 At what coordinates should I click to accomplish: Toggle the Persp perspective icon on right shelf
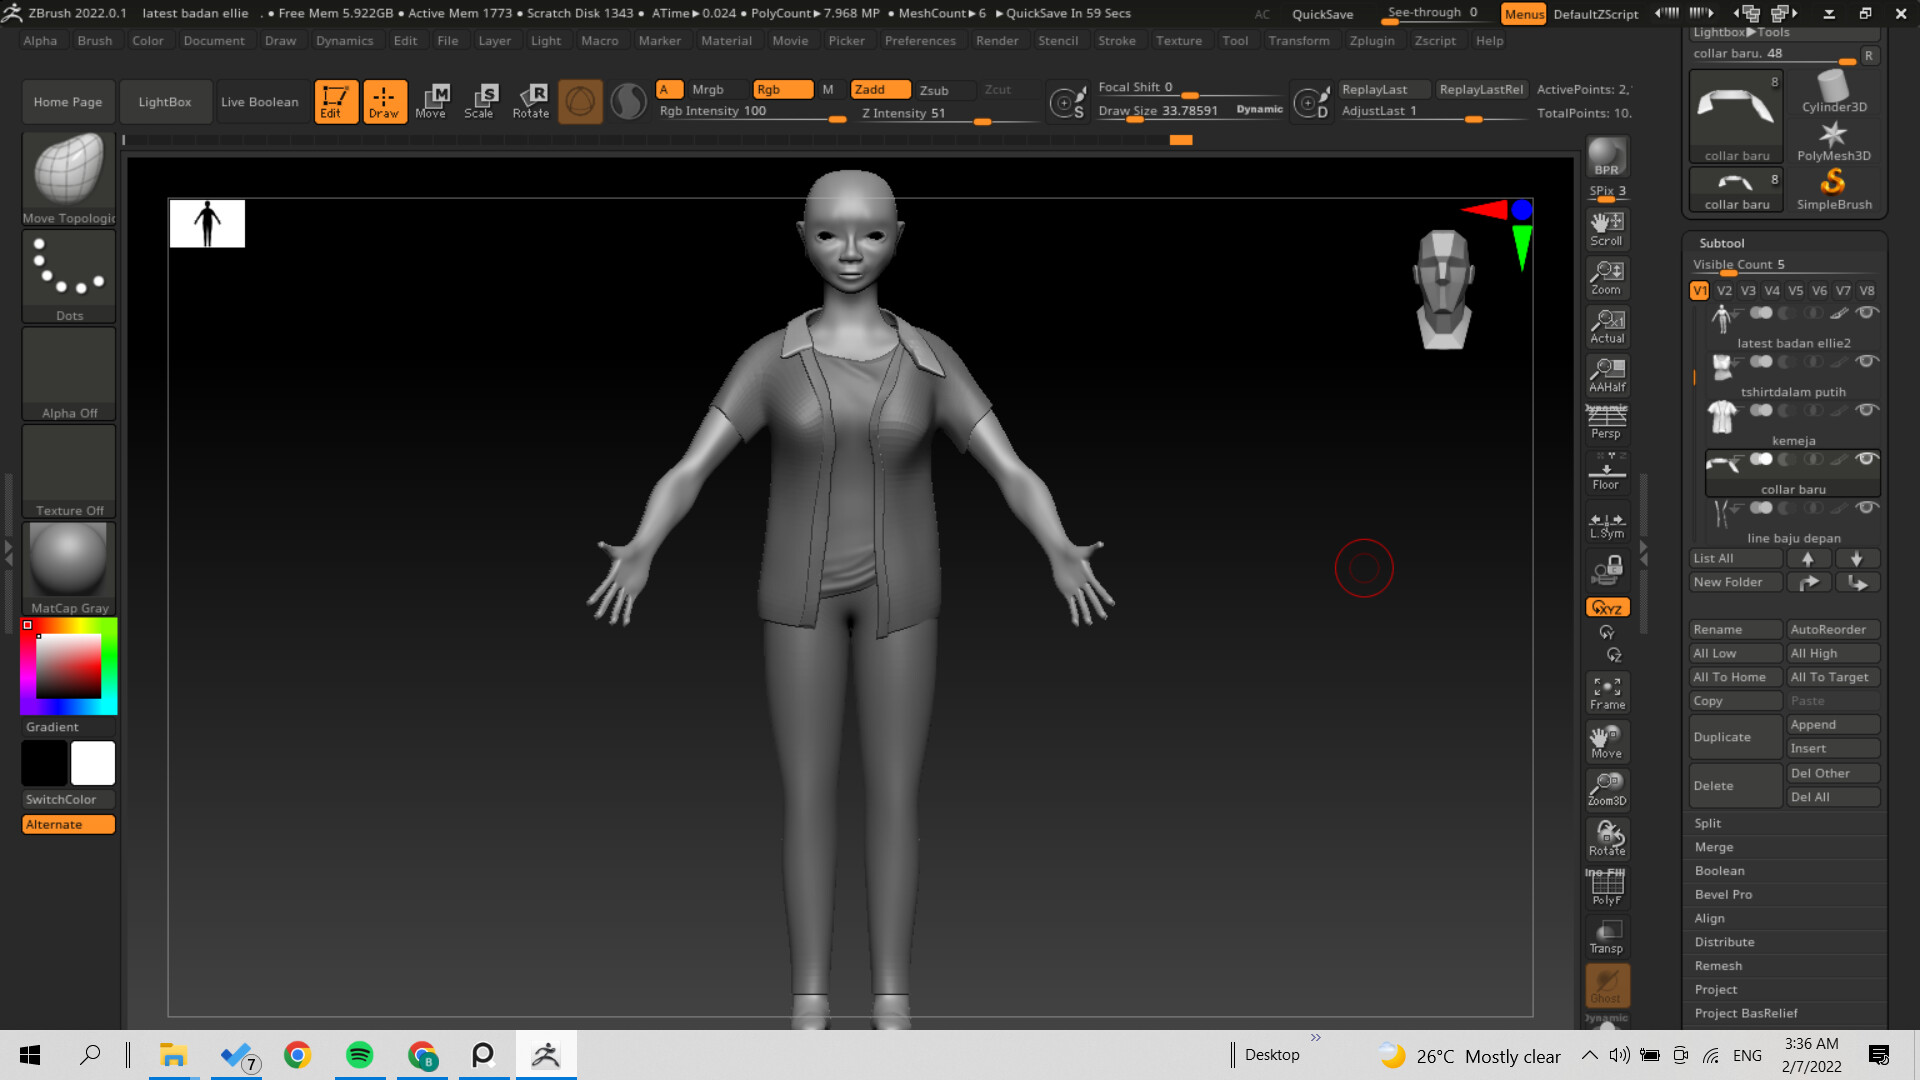point(1606,420)
